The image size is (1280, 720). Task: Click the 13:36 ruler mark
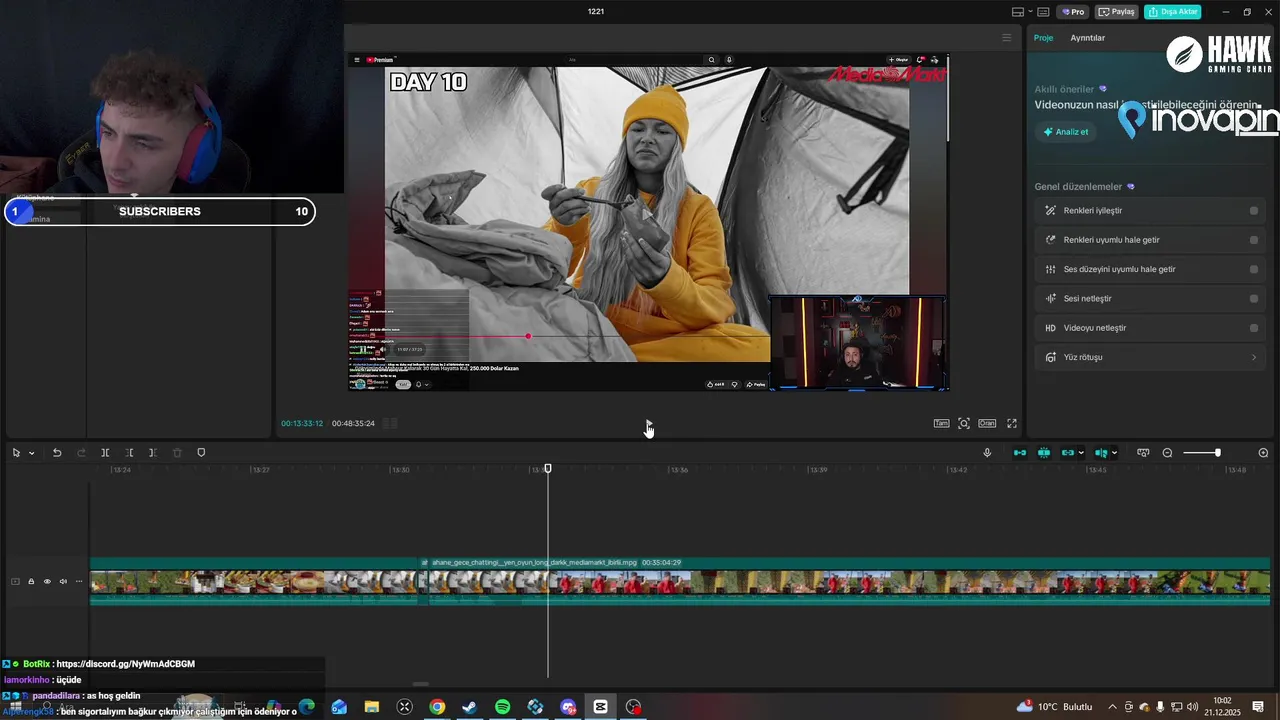point(678,470)
